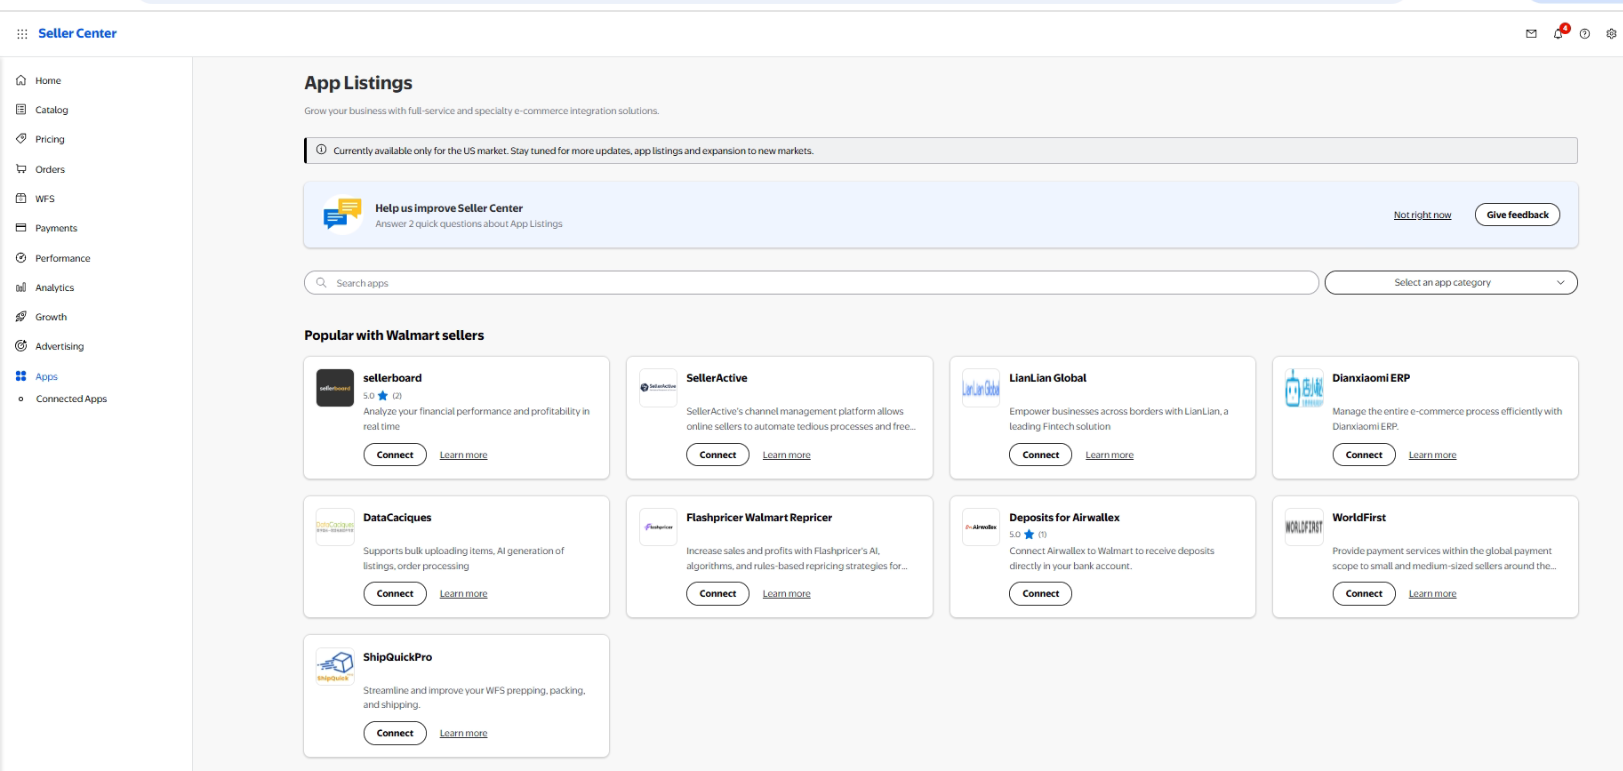This screenshot has width=1623, height=771.
Task: Connect the ShipQuickPro app
Action: click(x=395, y=733)
